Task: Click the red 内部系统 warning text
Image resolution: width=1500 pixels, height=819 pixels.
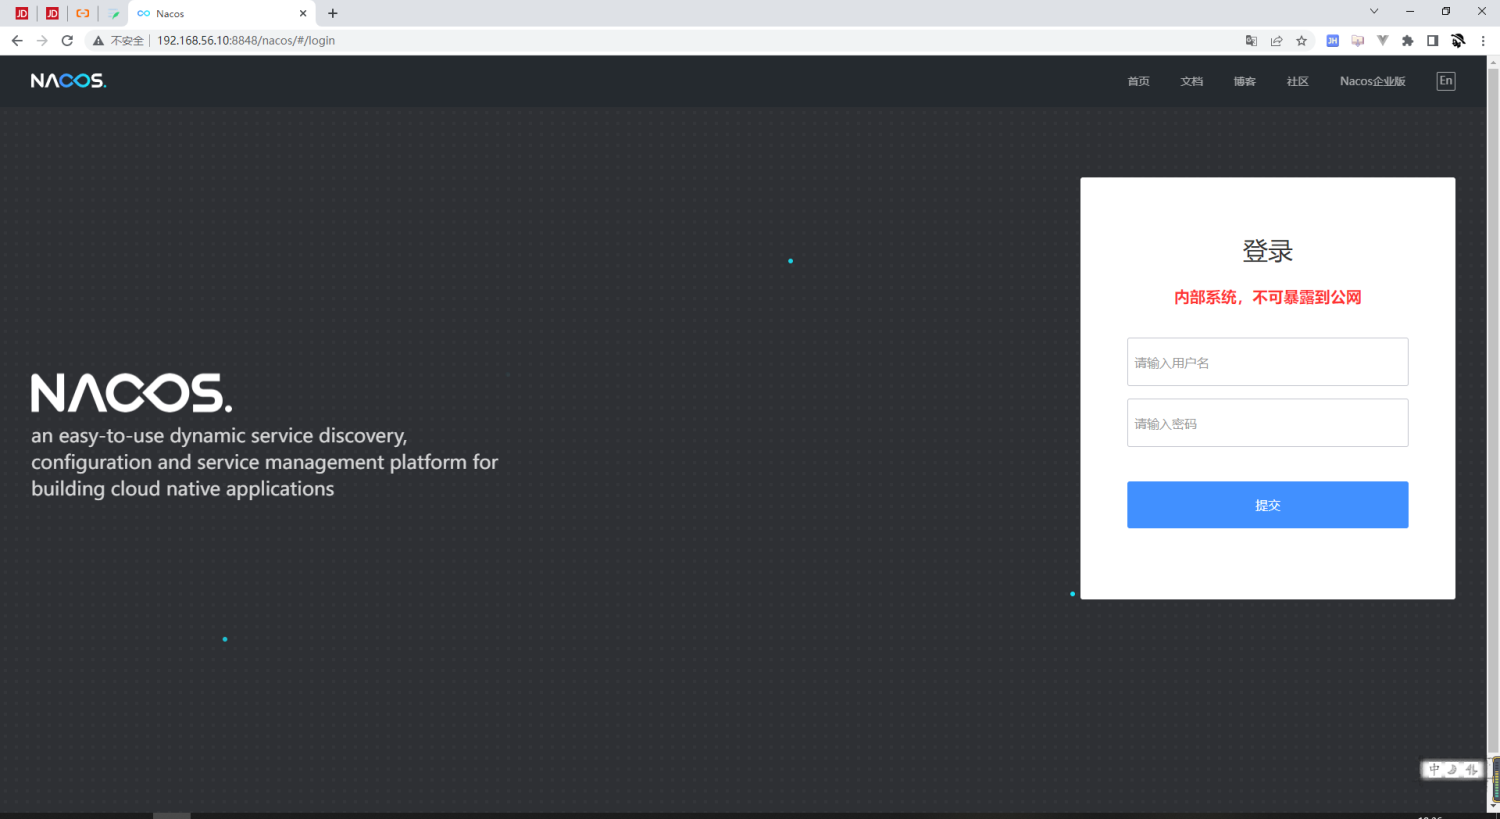Action: (x=1267, y=297)
